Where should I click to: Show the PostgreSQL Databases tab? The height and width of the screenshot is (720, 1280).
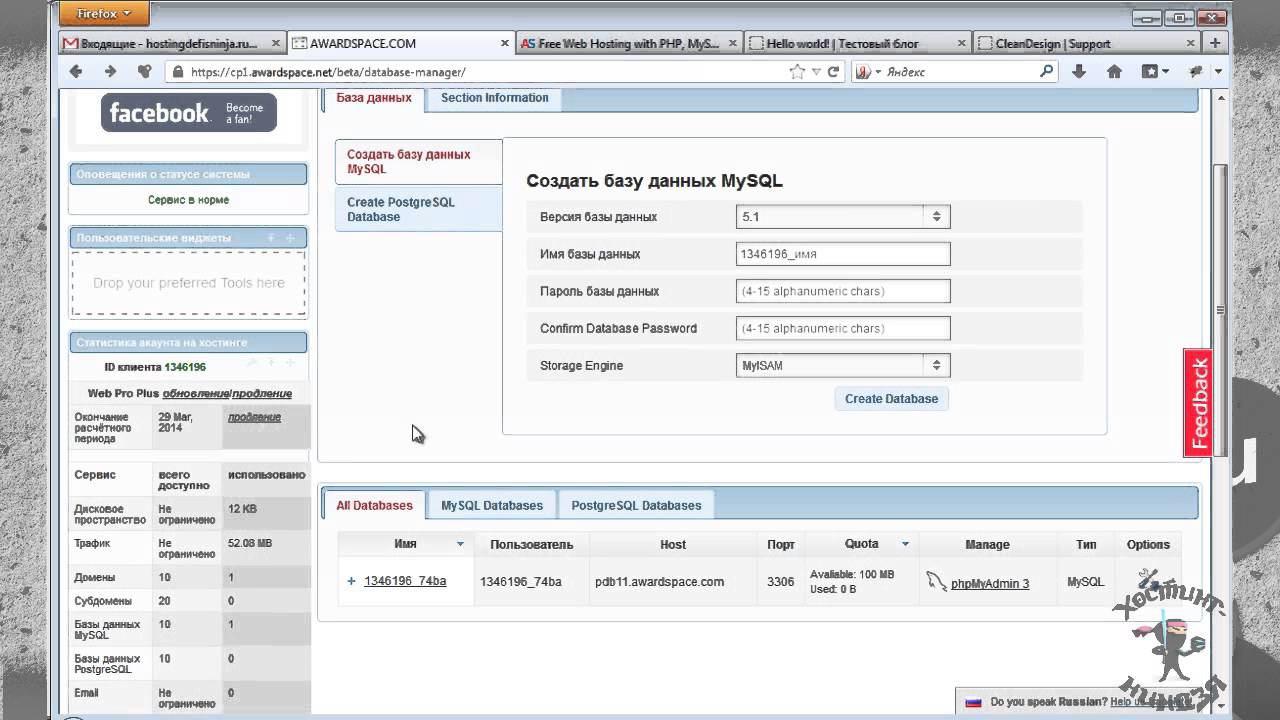point(636,505)
